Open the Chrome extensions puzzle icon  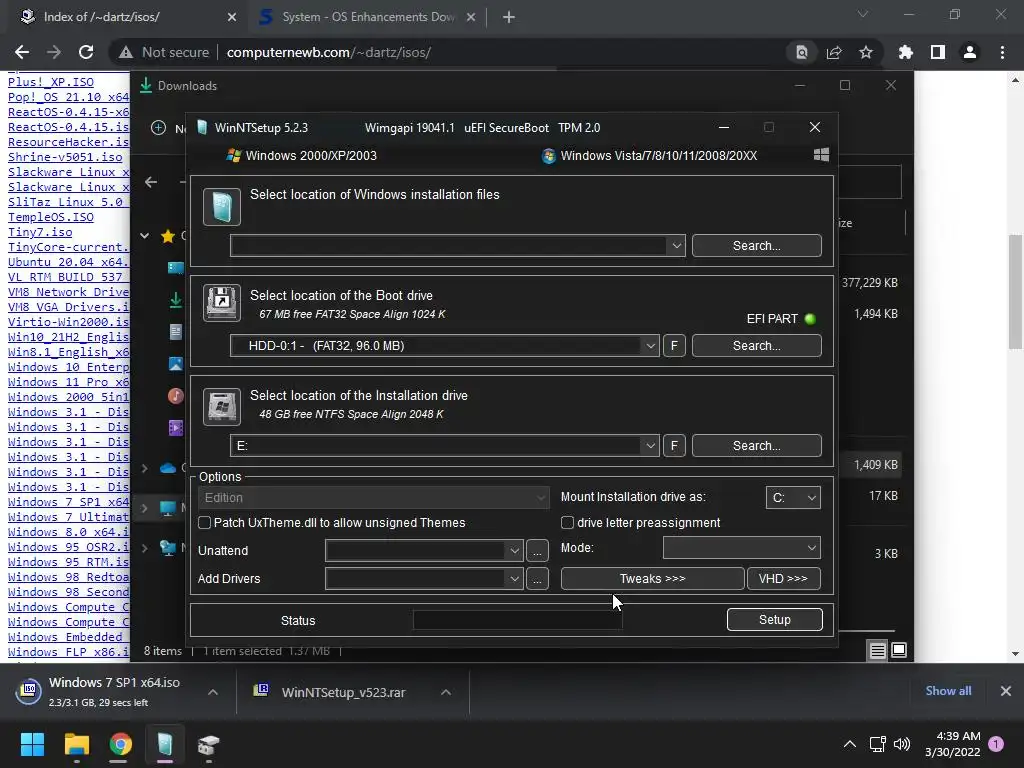pos(905,52)
